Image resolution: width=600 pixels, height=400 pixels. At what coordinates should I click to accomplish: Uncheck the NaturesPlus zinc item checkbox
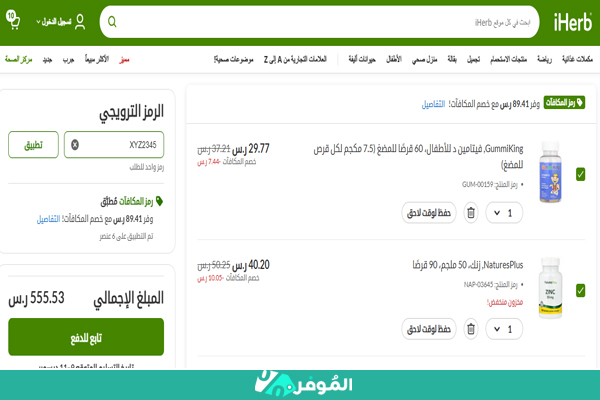tap(580, 291)
